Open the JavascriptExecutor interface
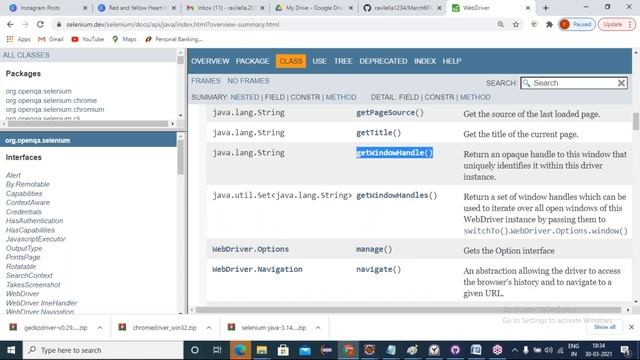Image resolution: width=640 pixels, height=360 pixels. pyautogui.click(x=36, y=239)
